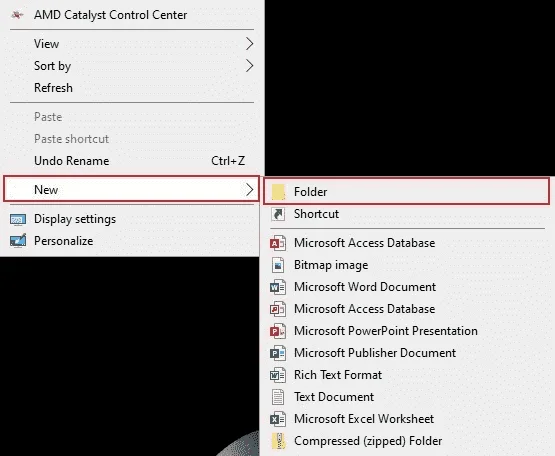Expand the View submenu arrow
Viewport: 555px width, 456px height.
click(250, 44)
